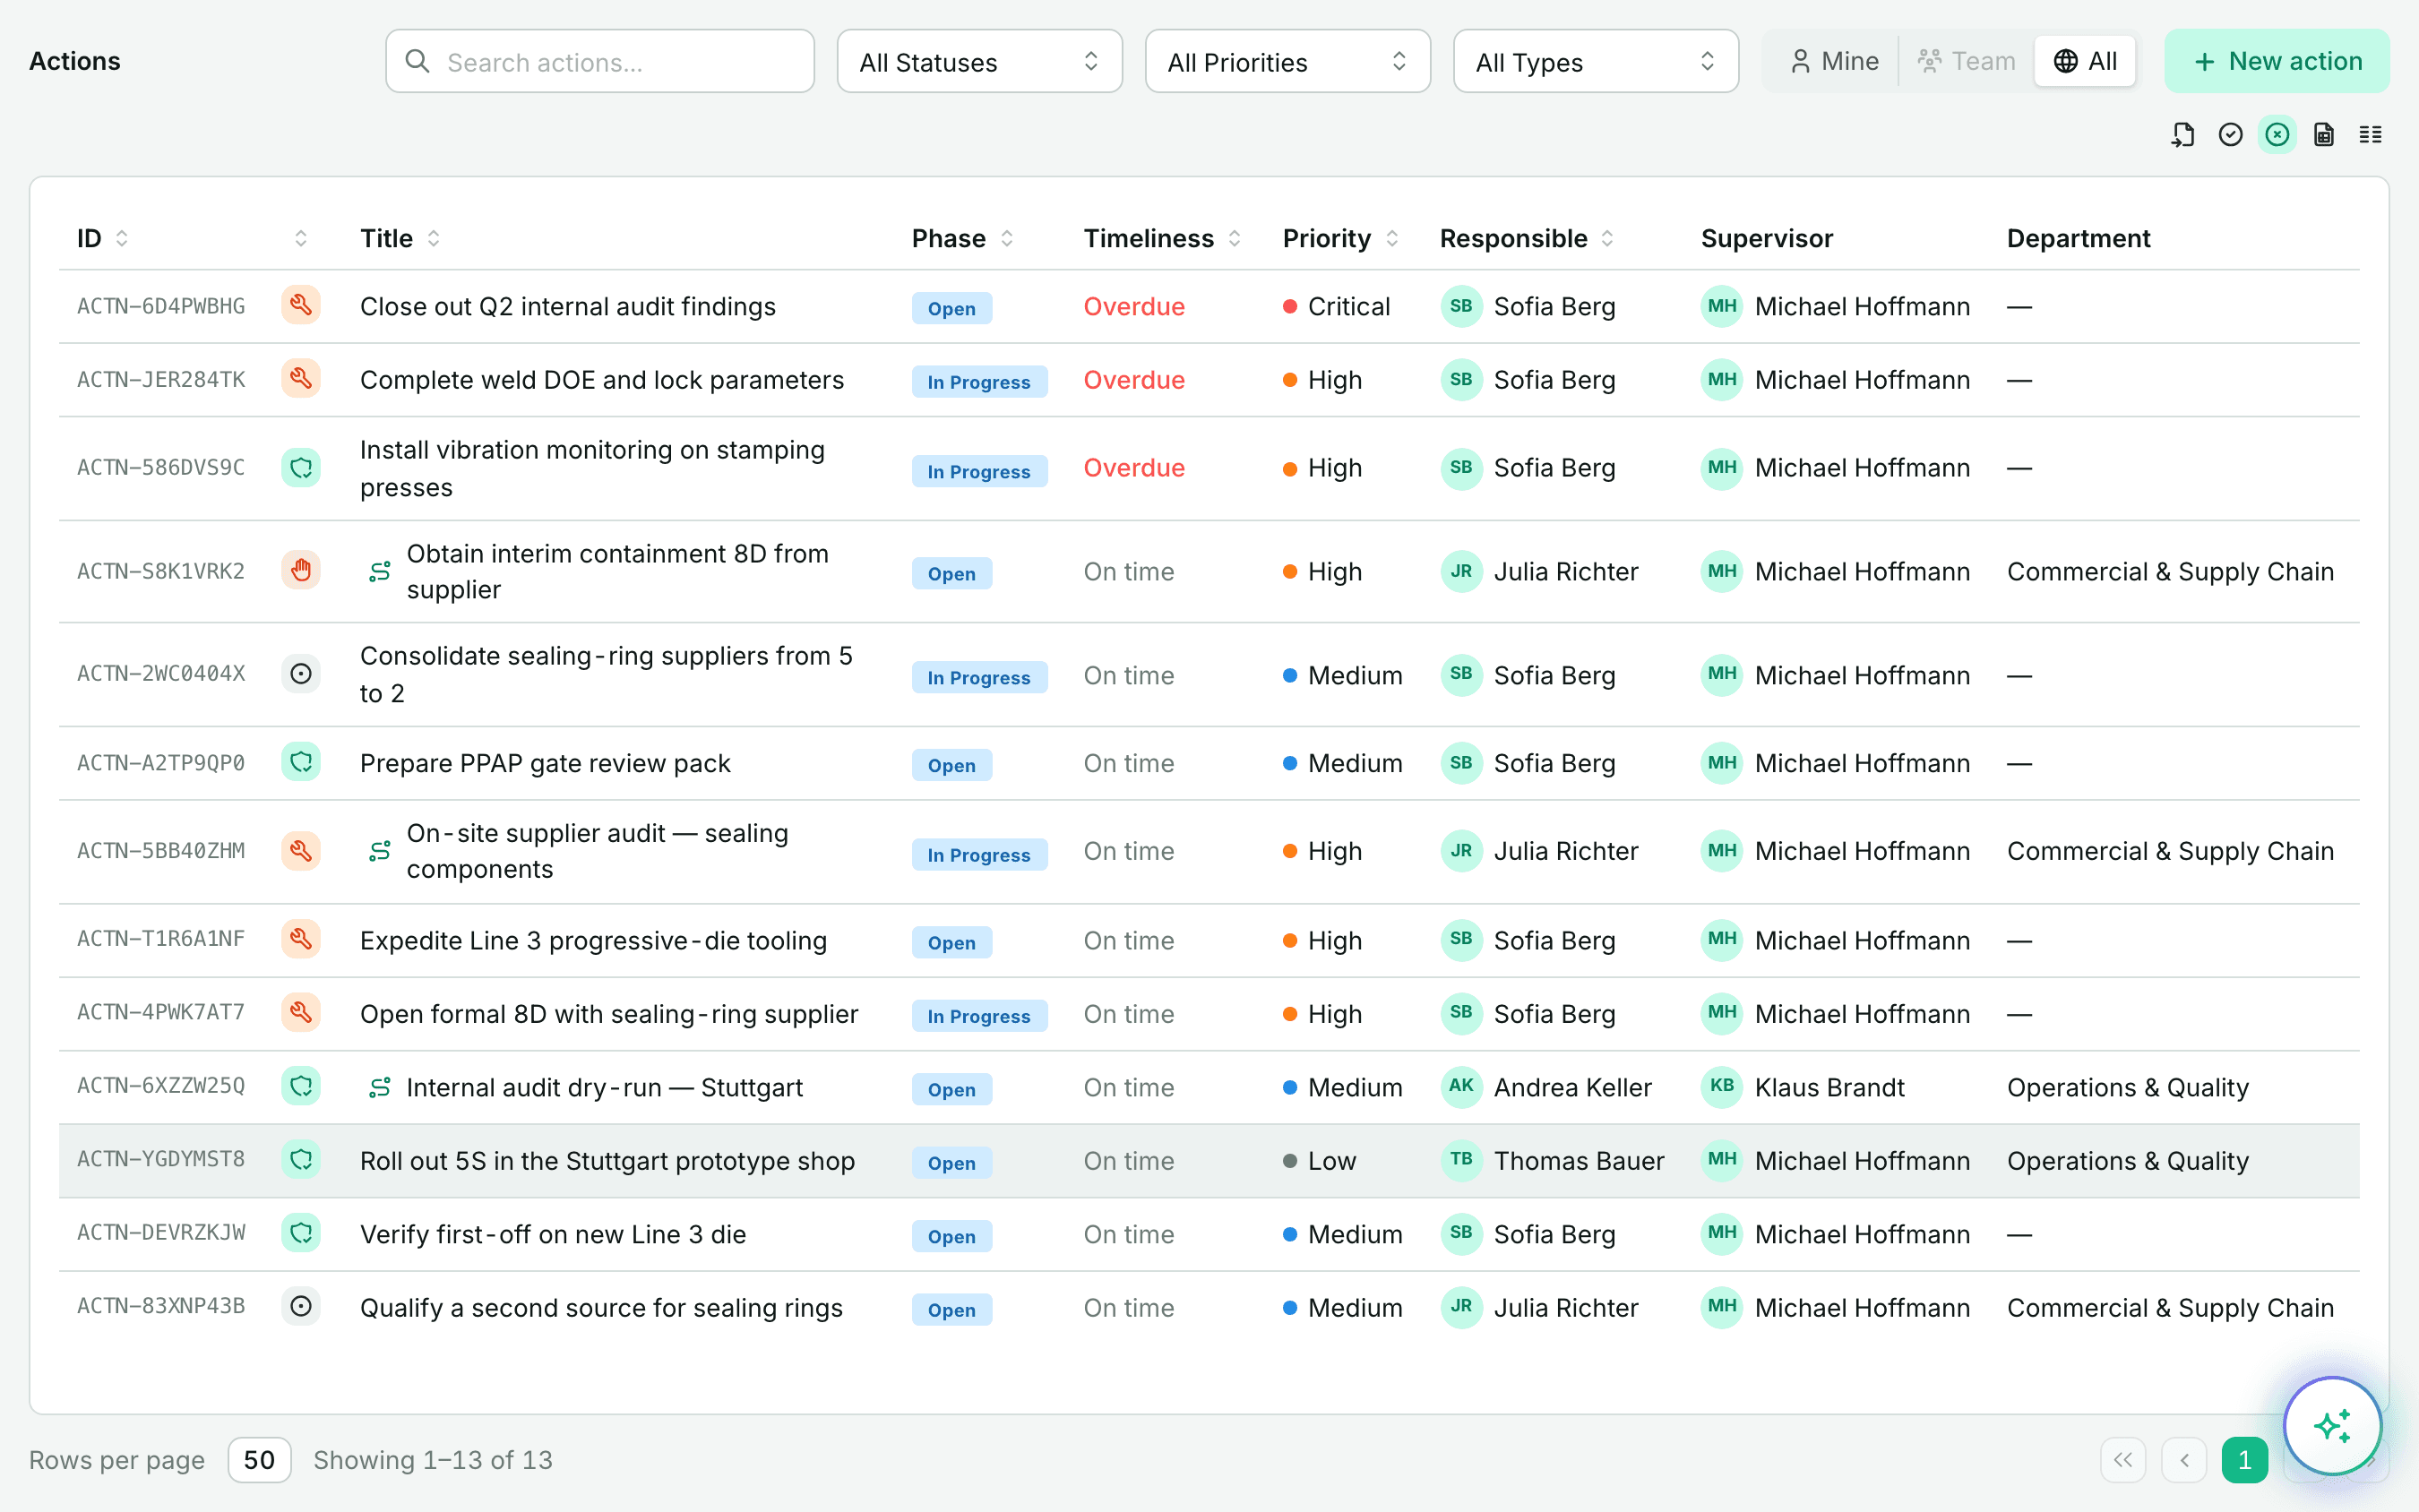This screenshot has height=1512, width=2419.
Task: Click the shield icon for ACTN-586DVS9C
Action: tap(301, 467)
